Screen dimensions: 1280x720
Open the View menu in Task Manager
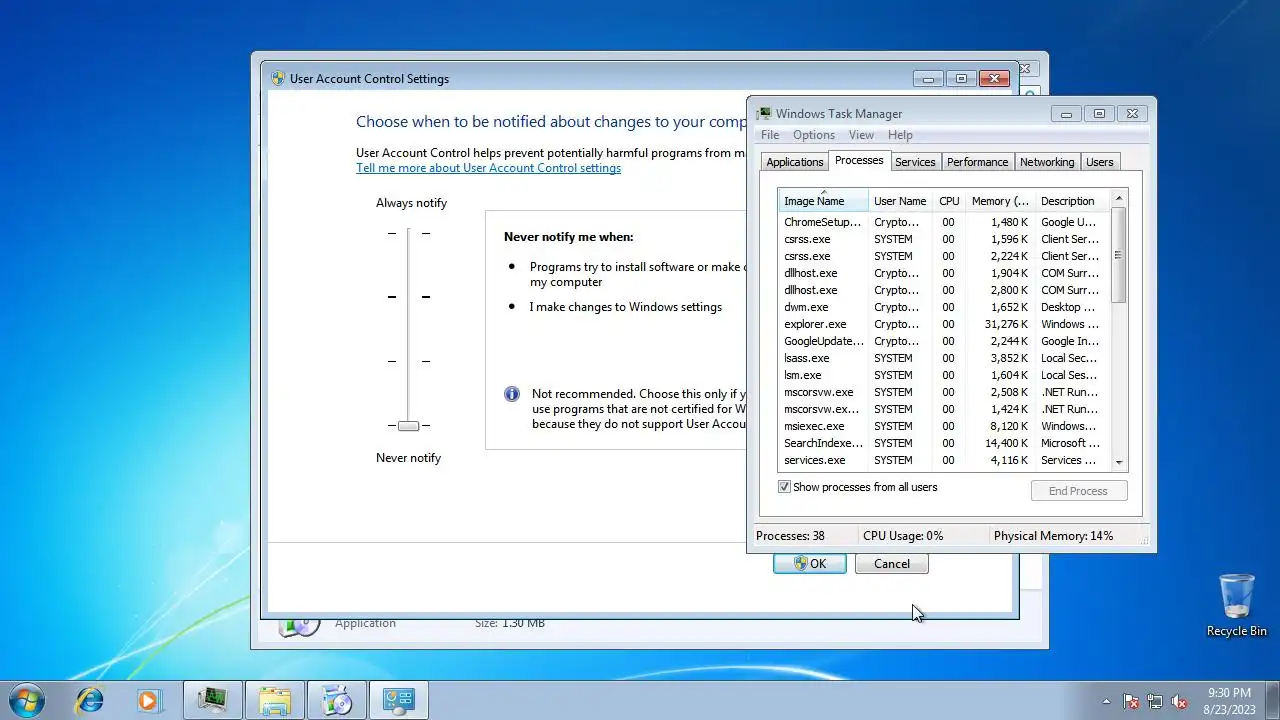[x=861, y=135]
